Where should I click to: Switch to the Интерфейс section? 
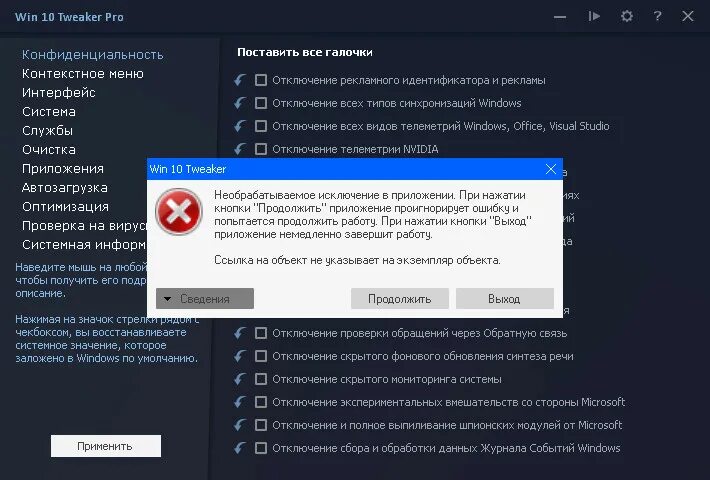(59, 93)
